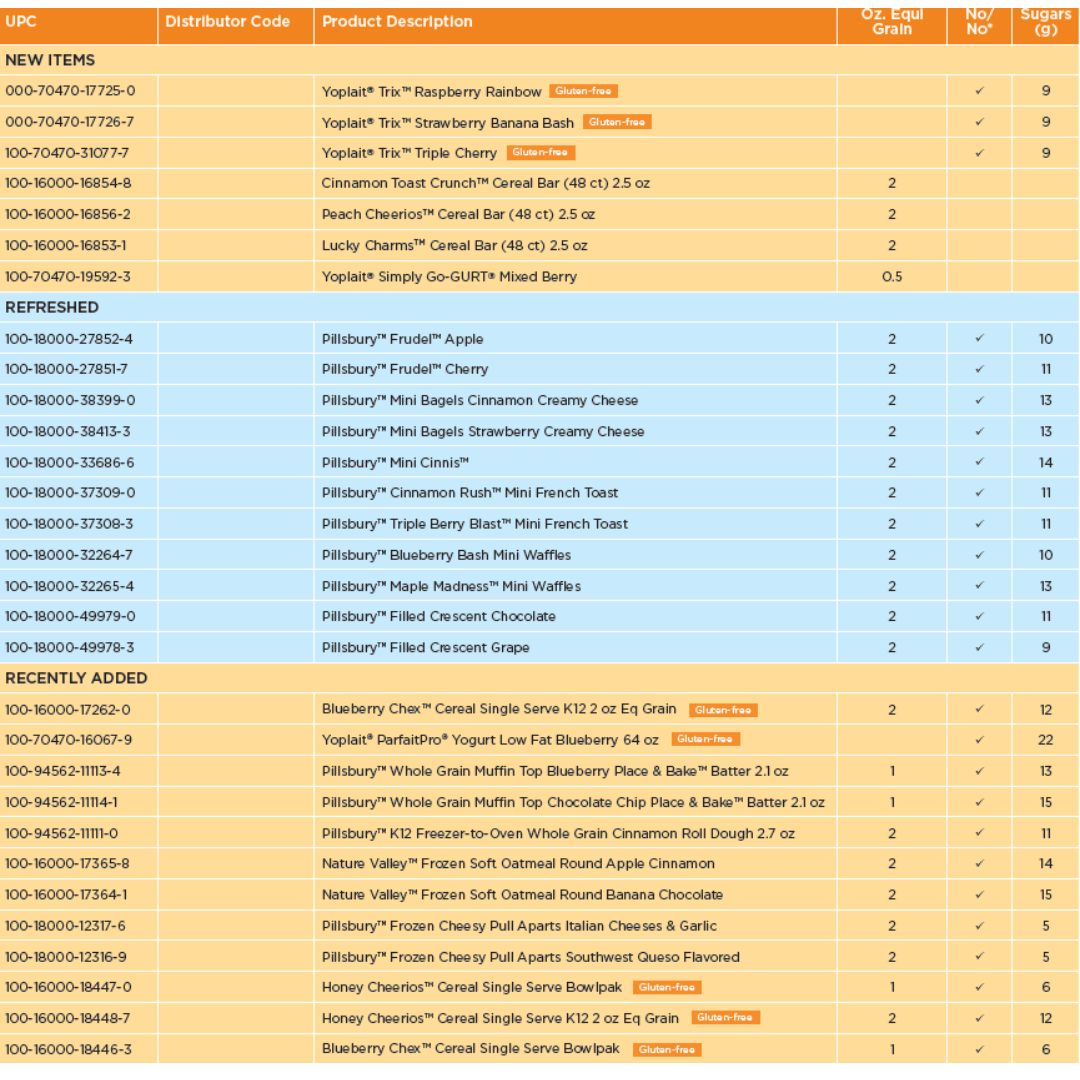Click grain value 1 for Honey Cheerios Bowlpak

tap(893, 987)
